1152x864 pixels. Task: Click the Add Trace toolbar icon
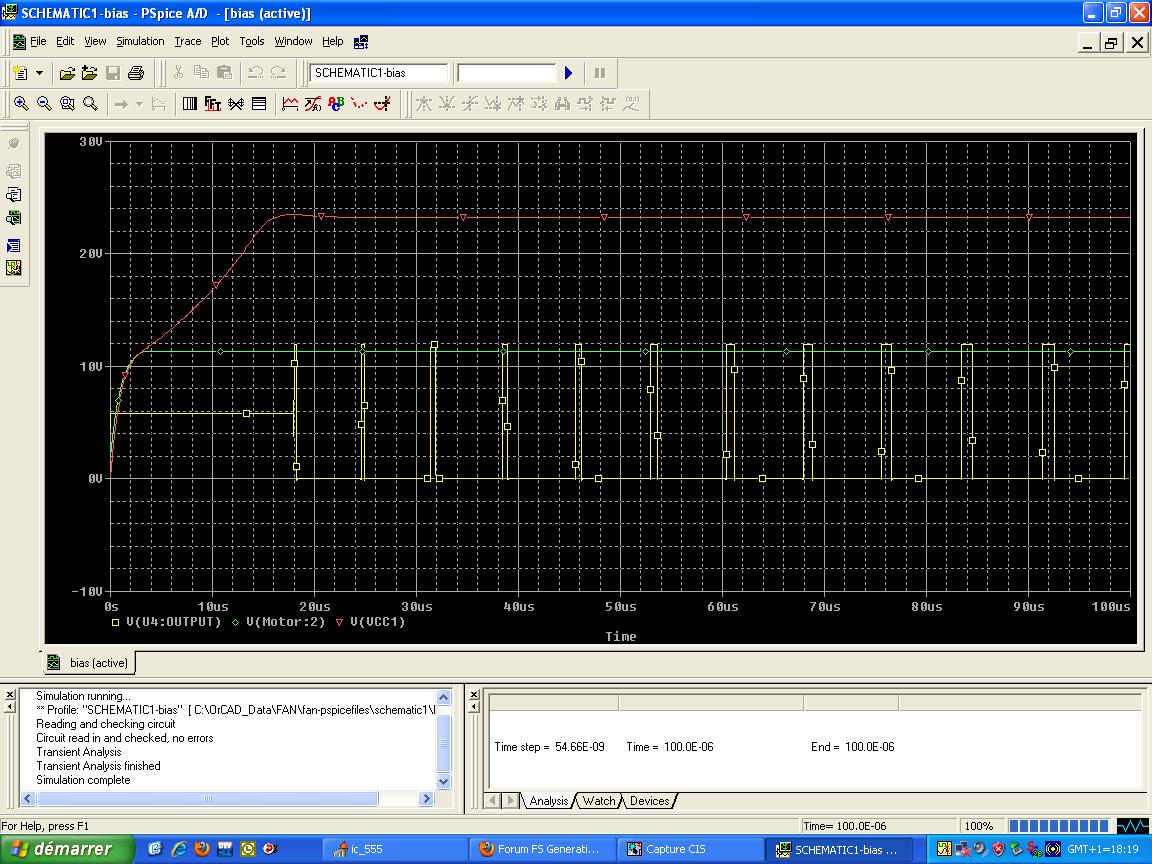[290, 103]
